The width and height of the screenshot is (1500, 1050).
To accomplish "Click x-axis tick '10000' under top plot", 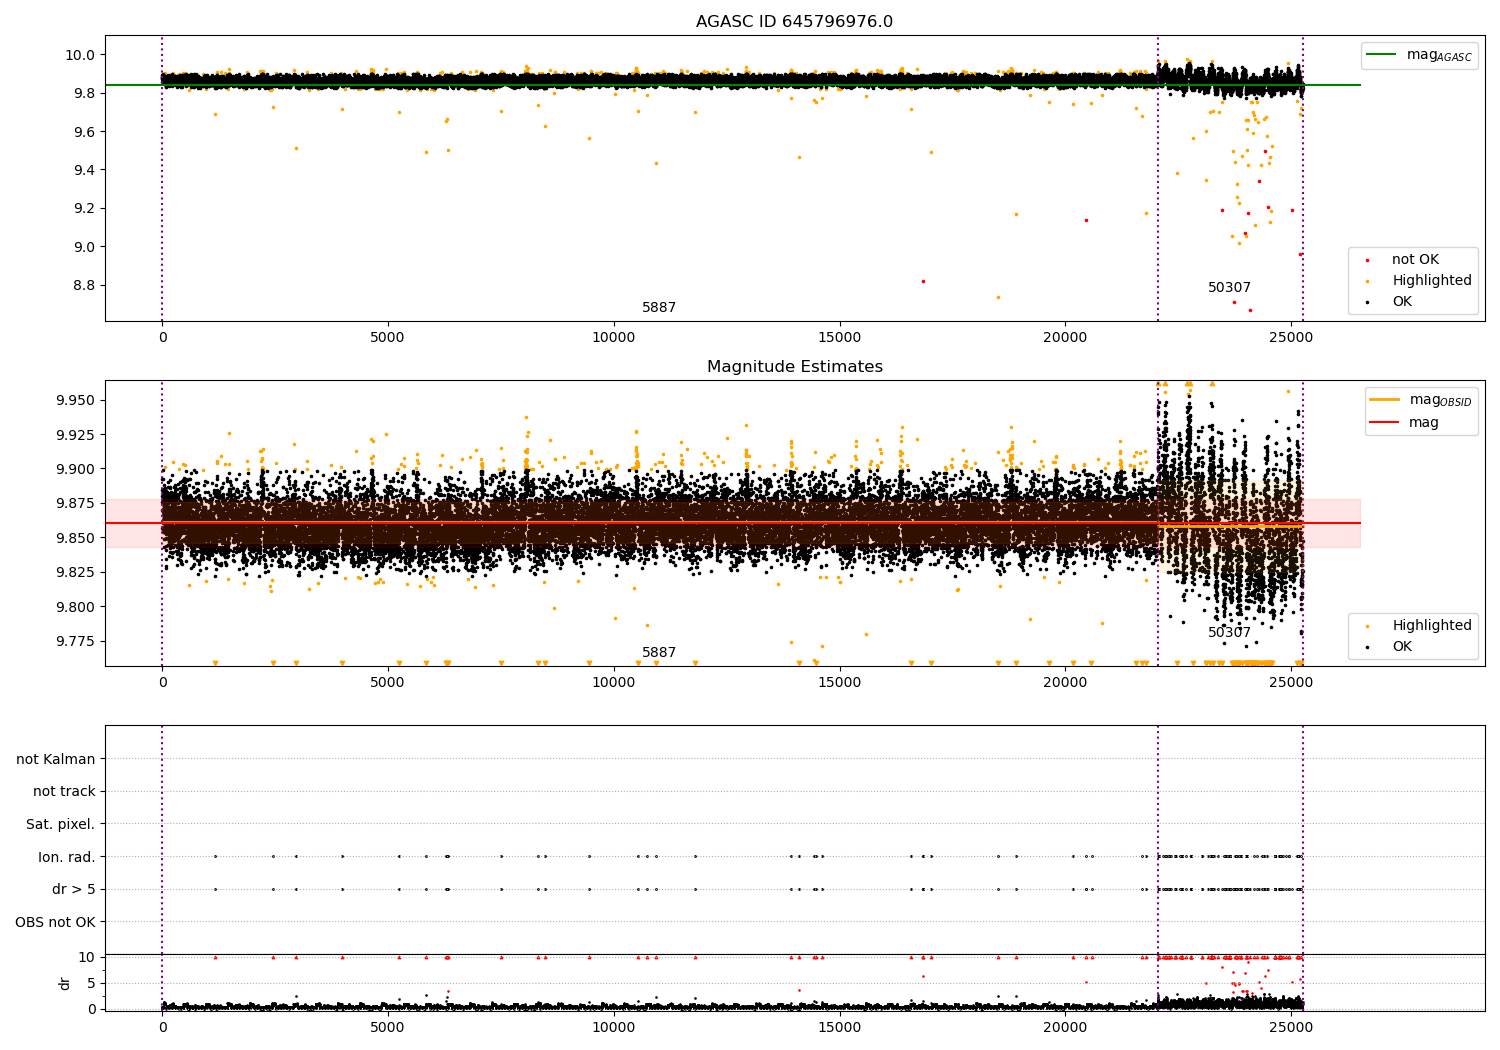I will [x=613, y=338].
